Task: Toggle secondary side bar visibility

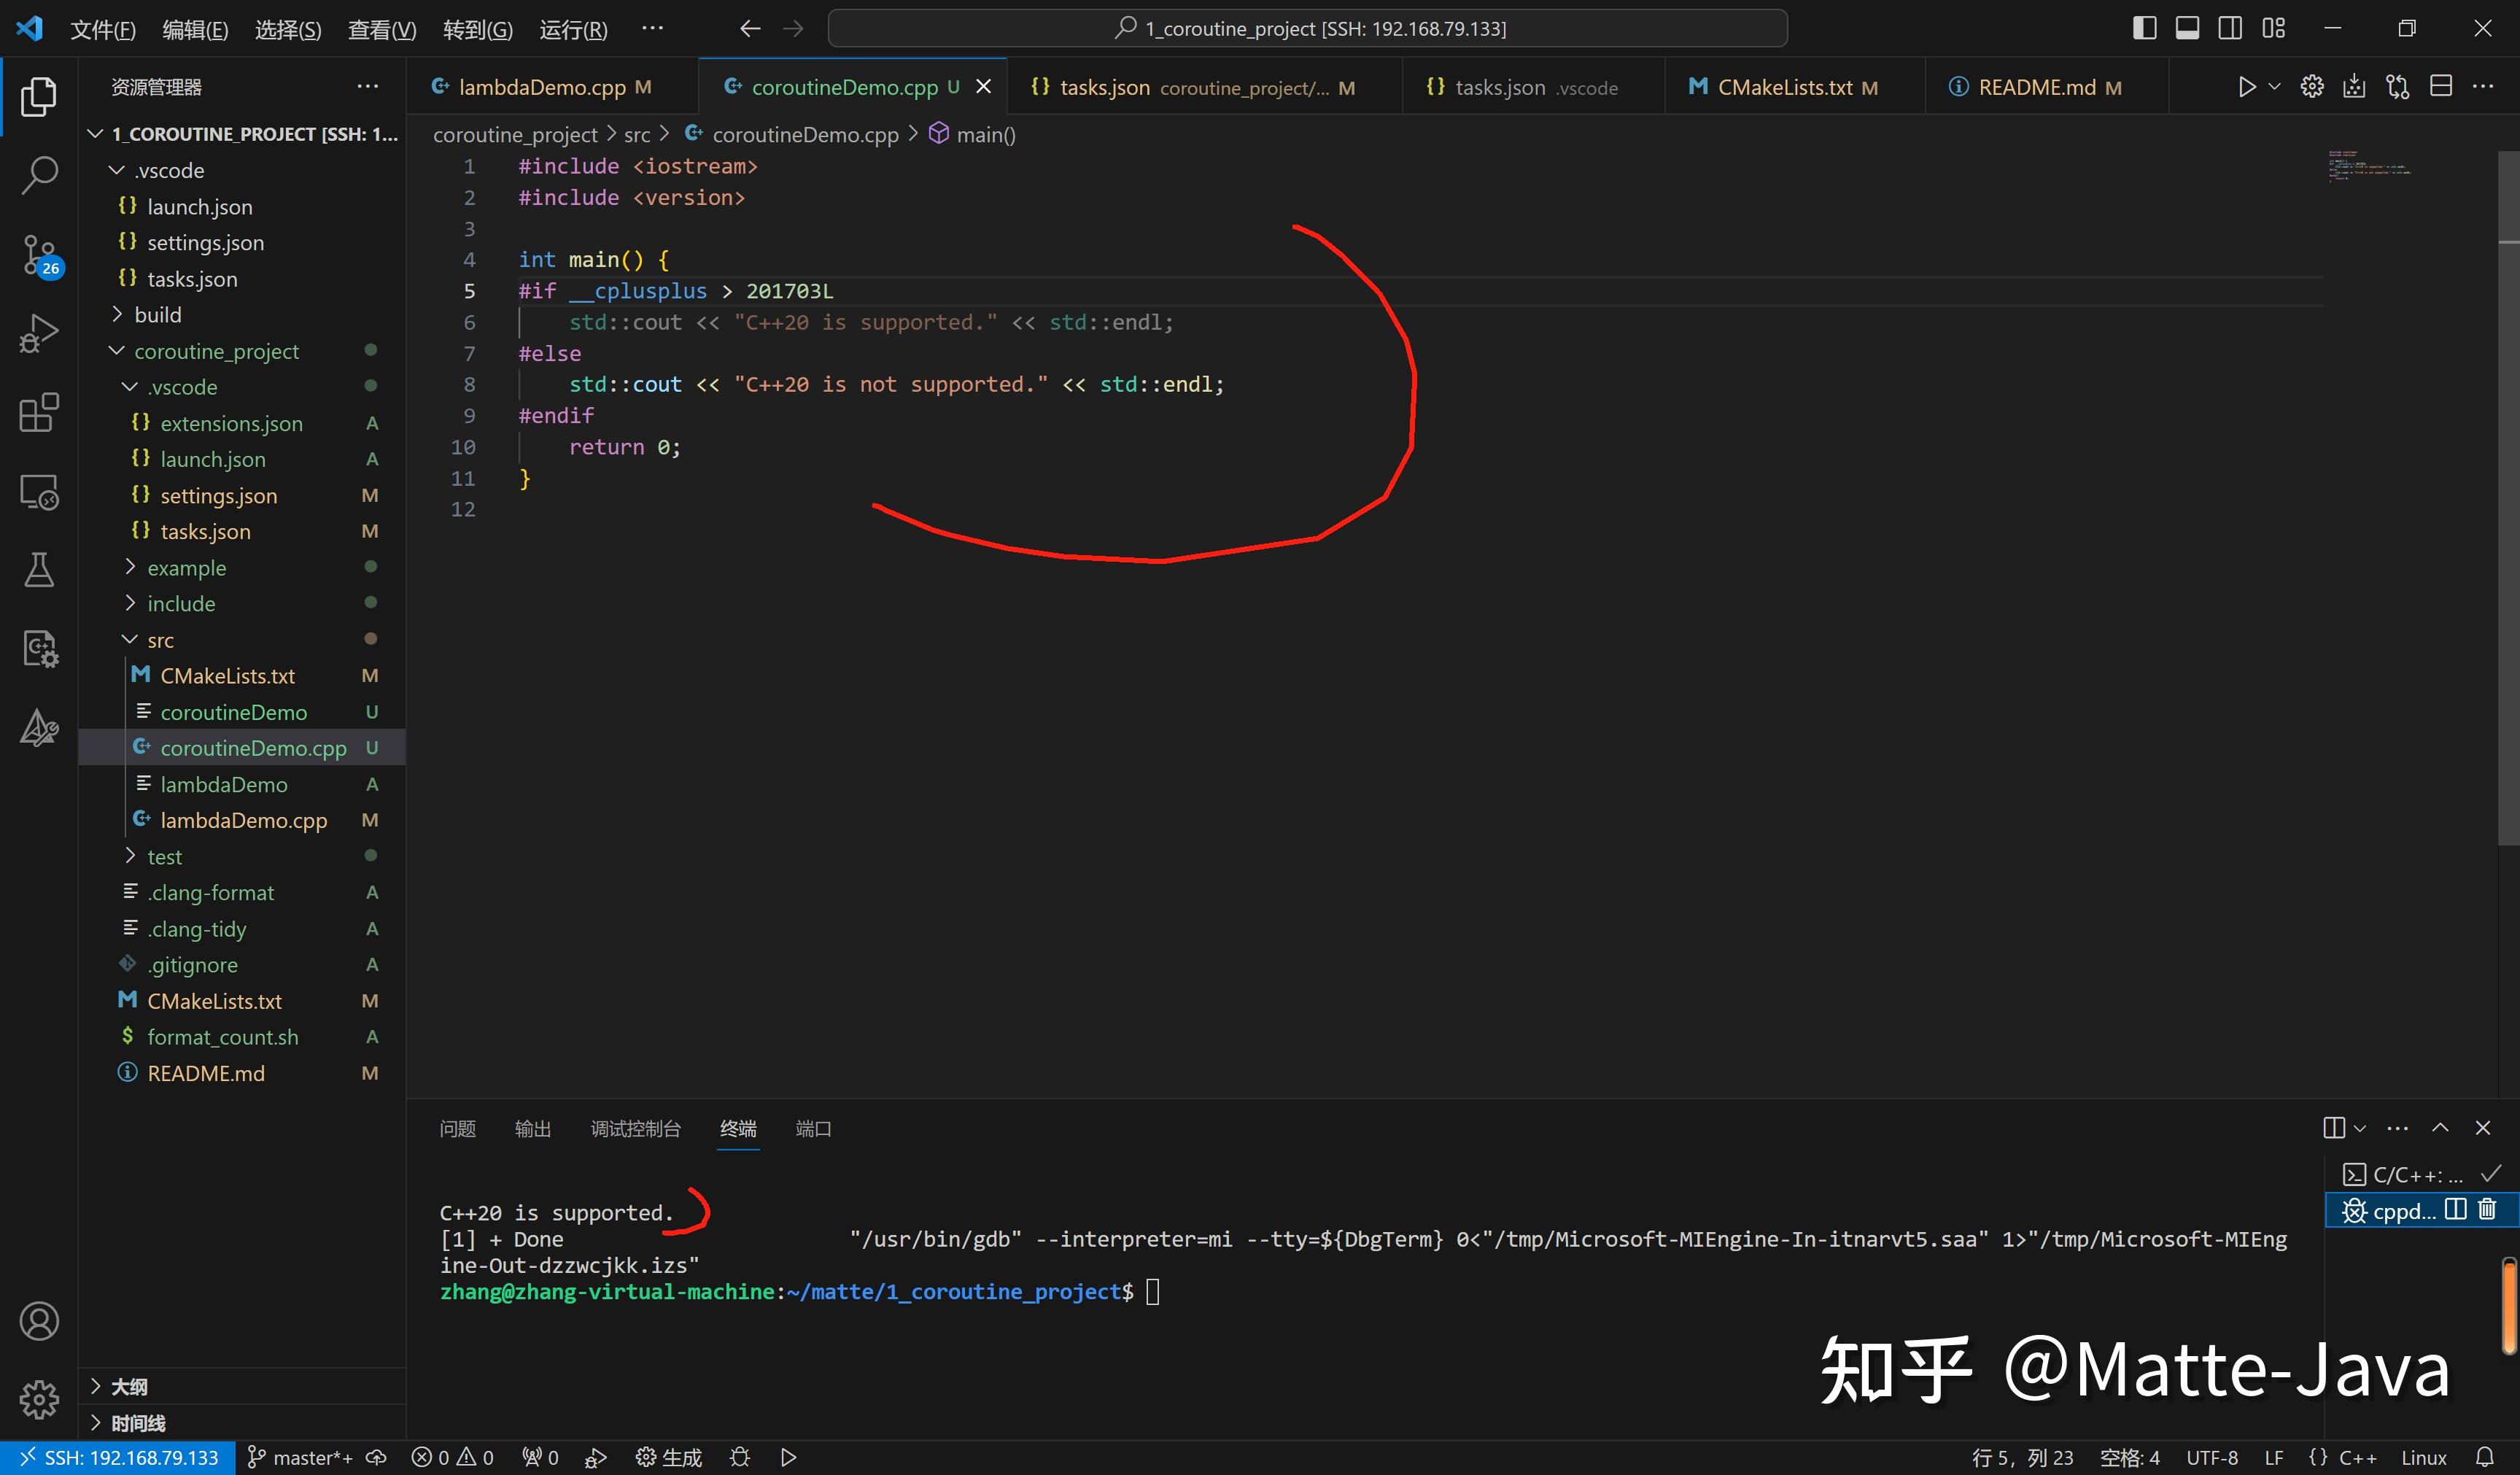Action: pos(2229,28)
